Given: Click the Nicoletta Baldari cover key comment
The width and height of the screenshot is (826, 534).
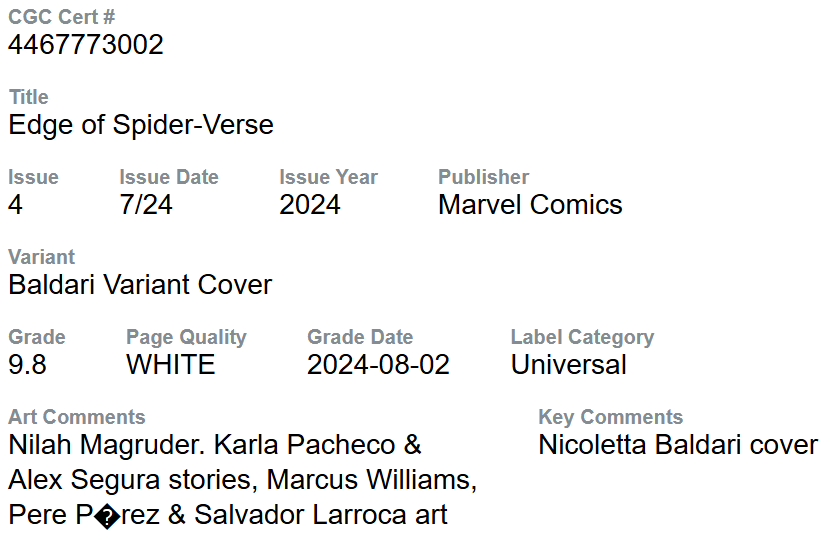Looking at the screenshot, I should coord(678,445).
